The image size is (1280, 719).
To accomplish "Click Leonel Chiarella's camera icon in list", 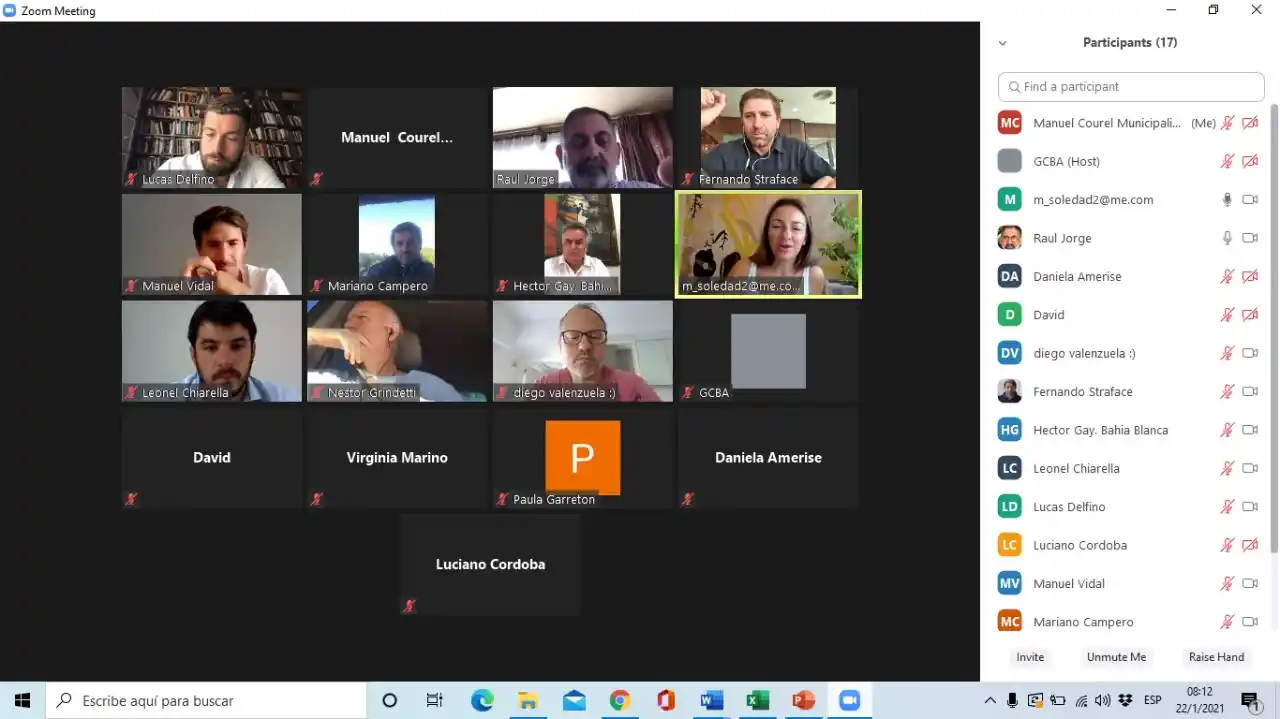I will [x=1249, y=469].
